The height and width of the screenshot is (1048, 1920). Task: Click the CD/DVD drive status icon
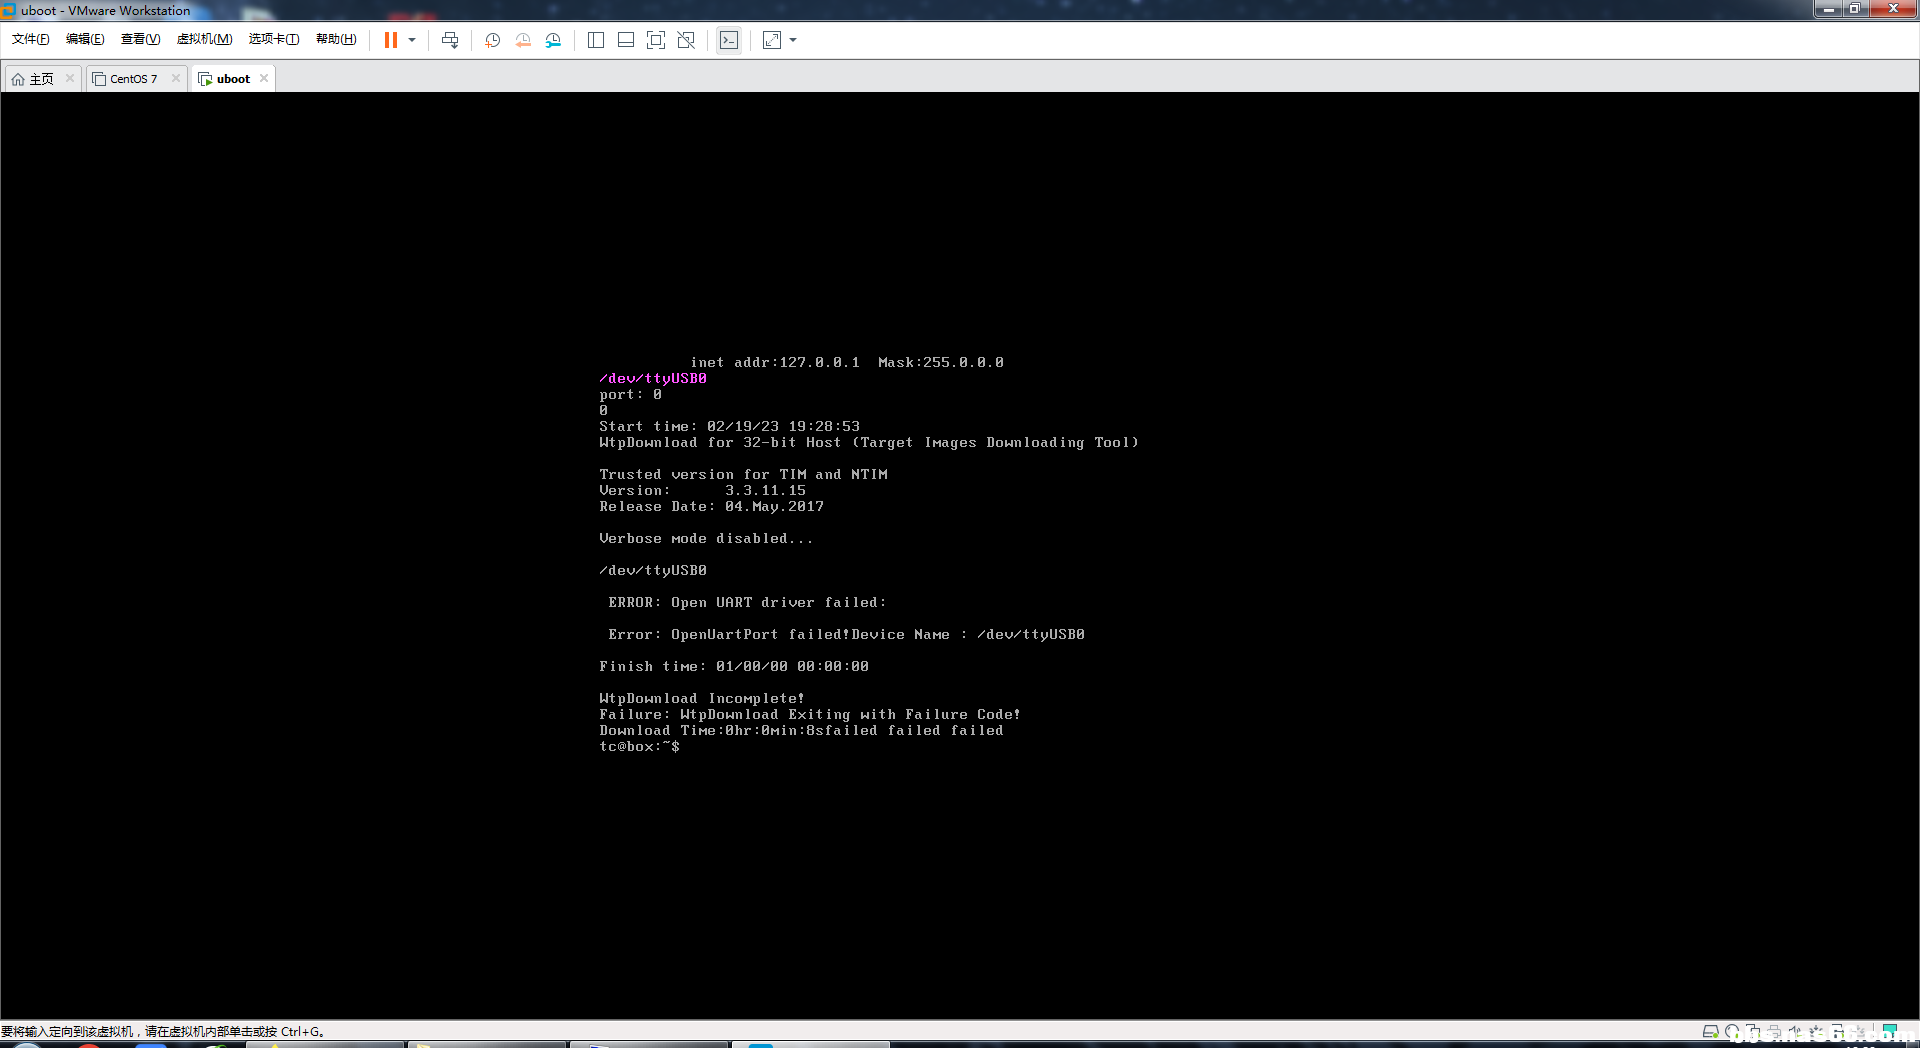point(1732,1031)
